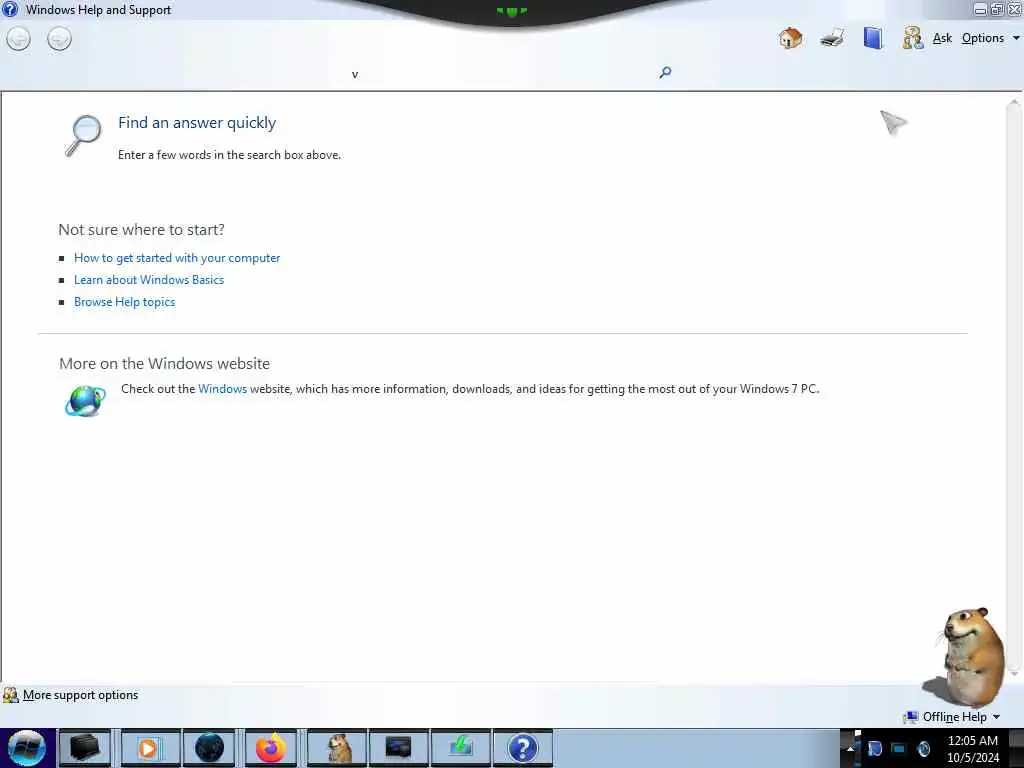Open the Options dropdown menu
Image resolution: width=1024 pixels, height=768 pixels.
click(x=989, y=38)
